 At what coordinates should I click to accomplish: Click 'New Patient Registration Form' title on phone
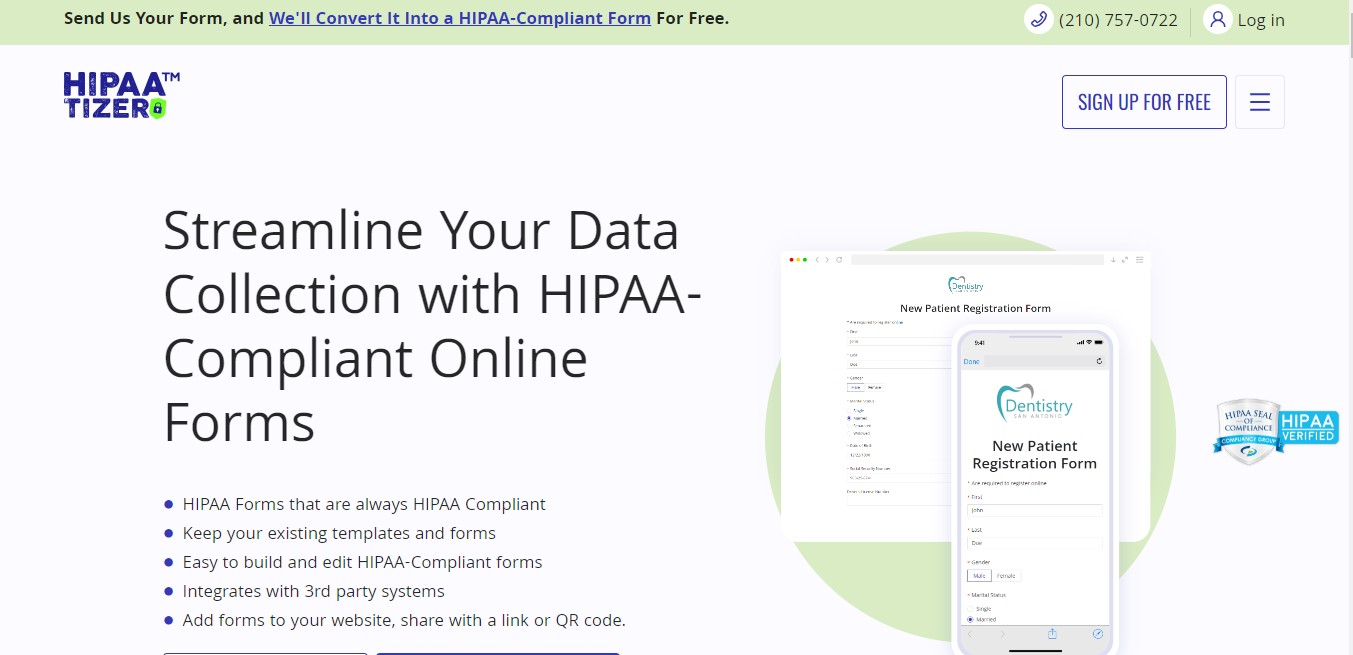pyautogui.click(x=1034, y=455)
